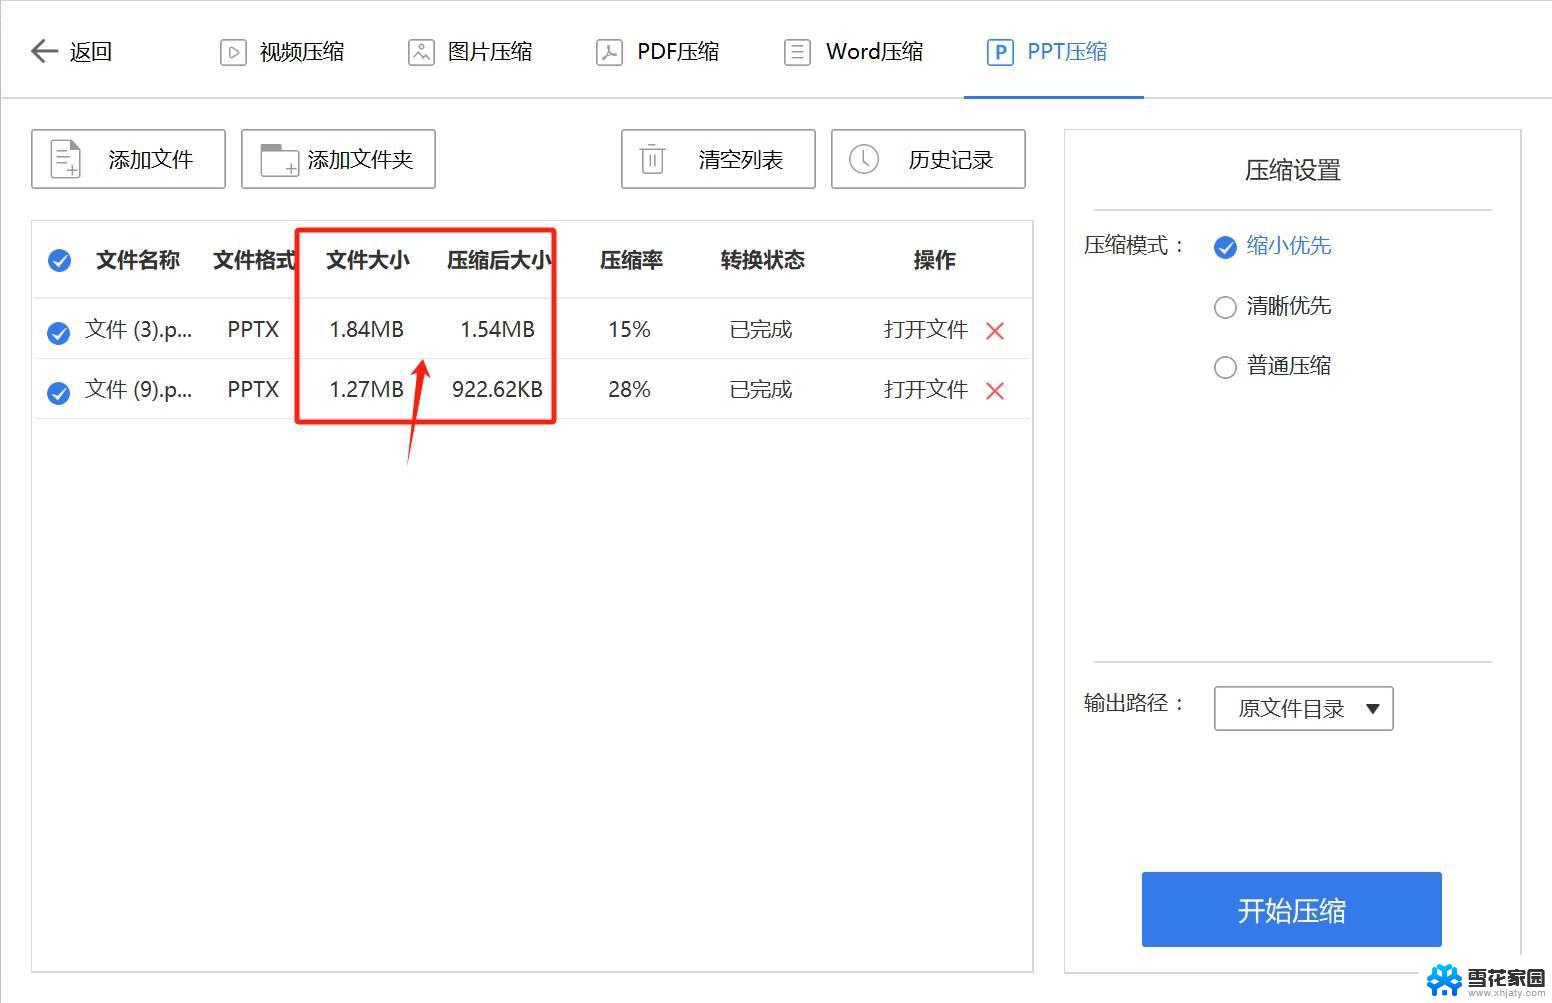Click the 压缩后大小 column header
The image size is (1552, 1003).
click(x=498, y=260)
